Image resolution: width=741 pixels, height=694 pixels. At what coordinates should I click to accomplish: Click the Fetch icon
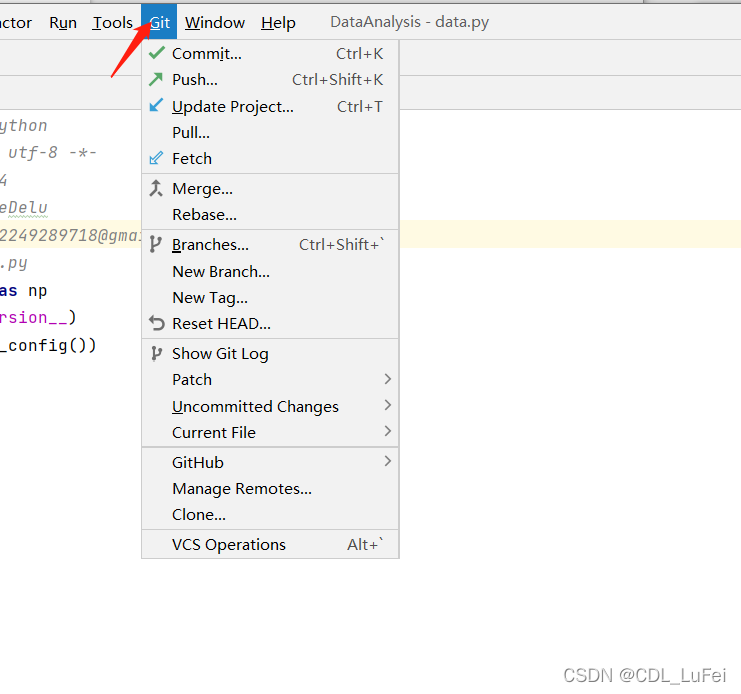156,158
